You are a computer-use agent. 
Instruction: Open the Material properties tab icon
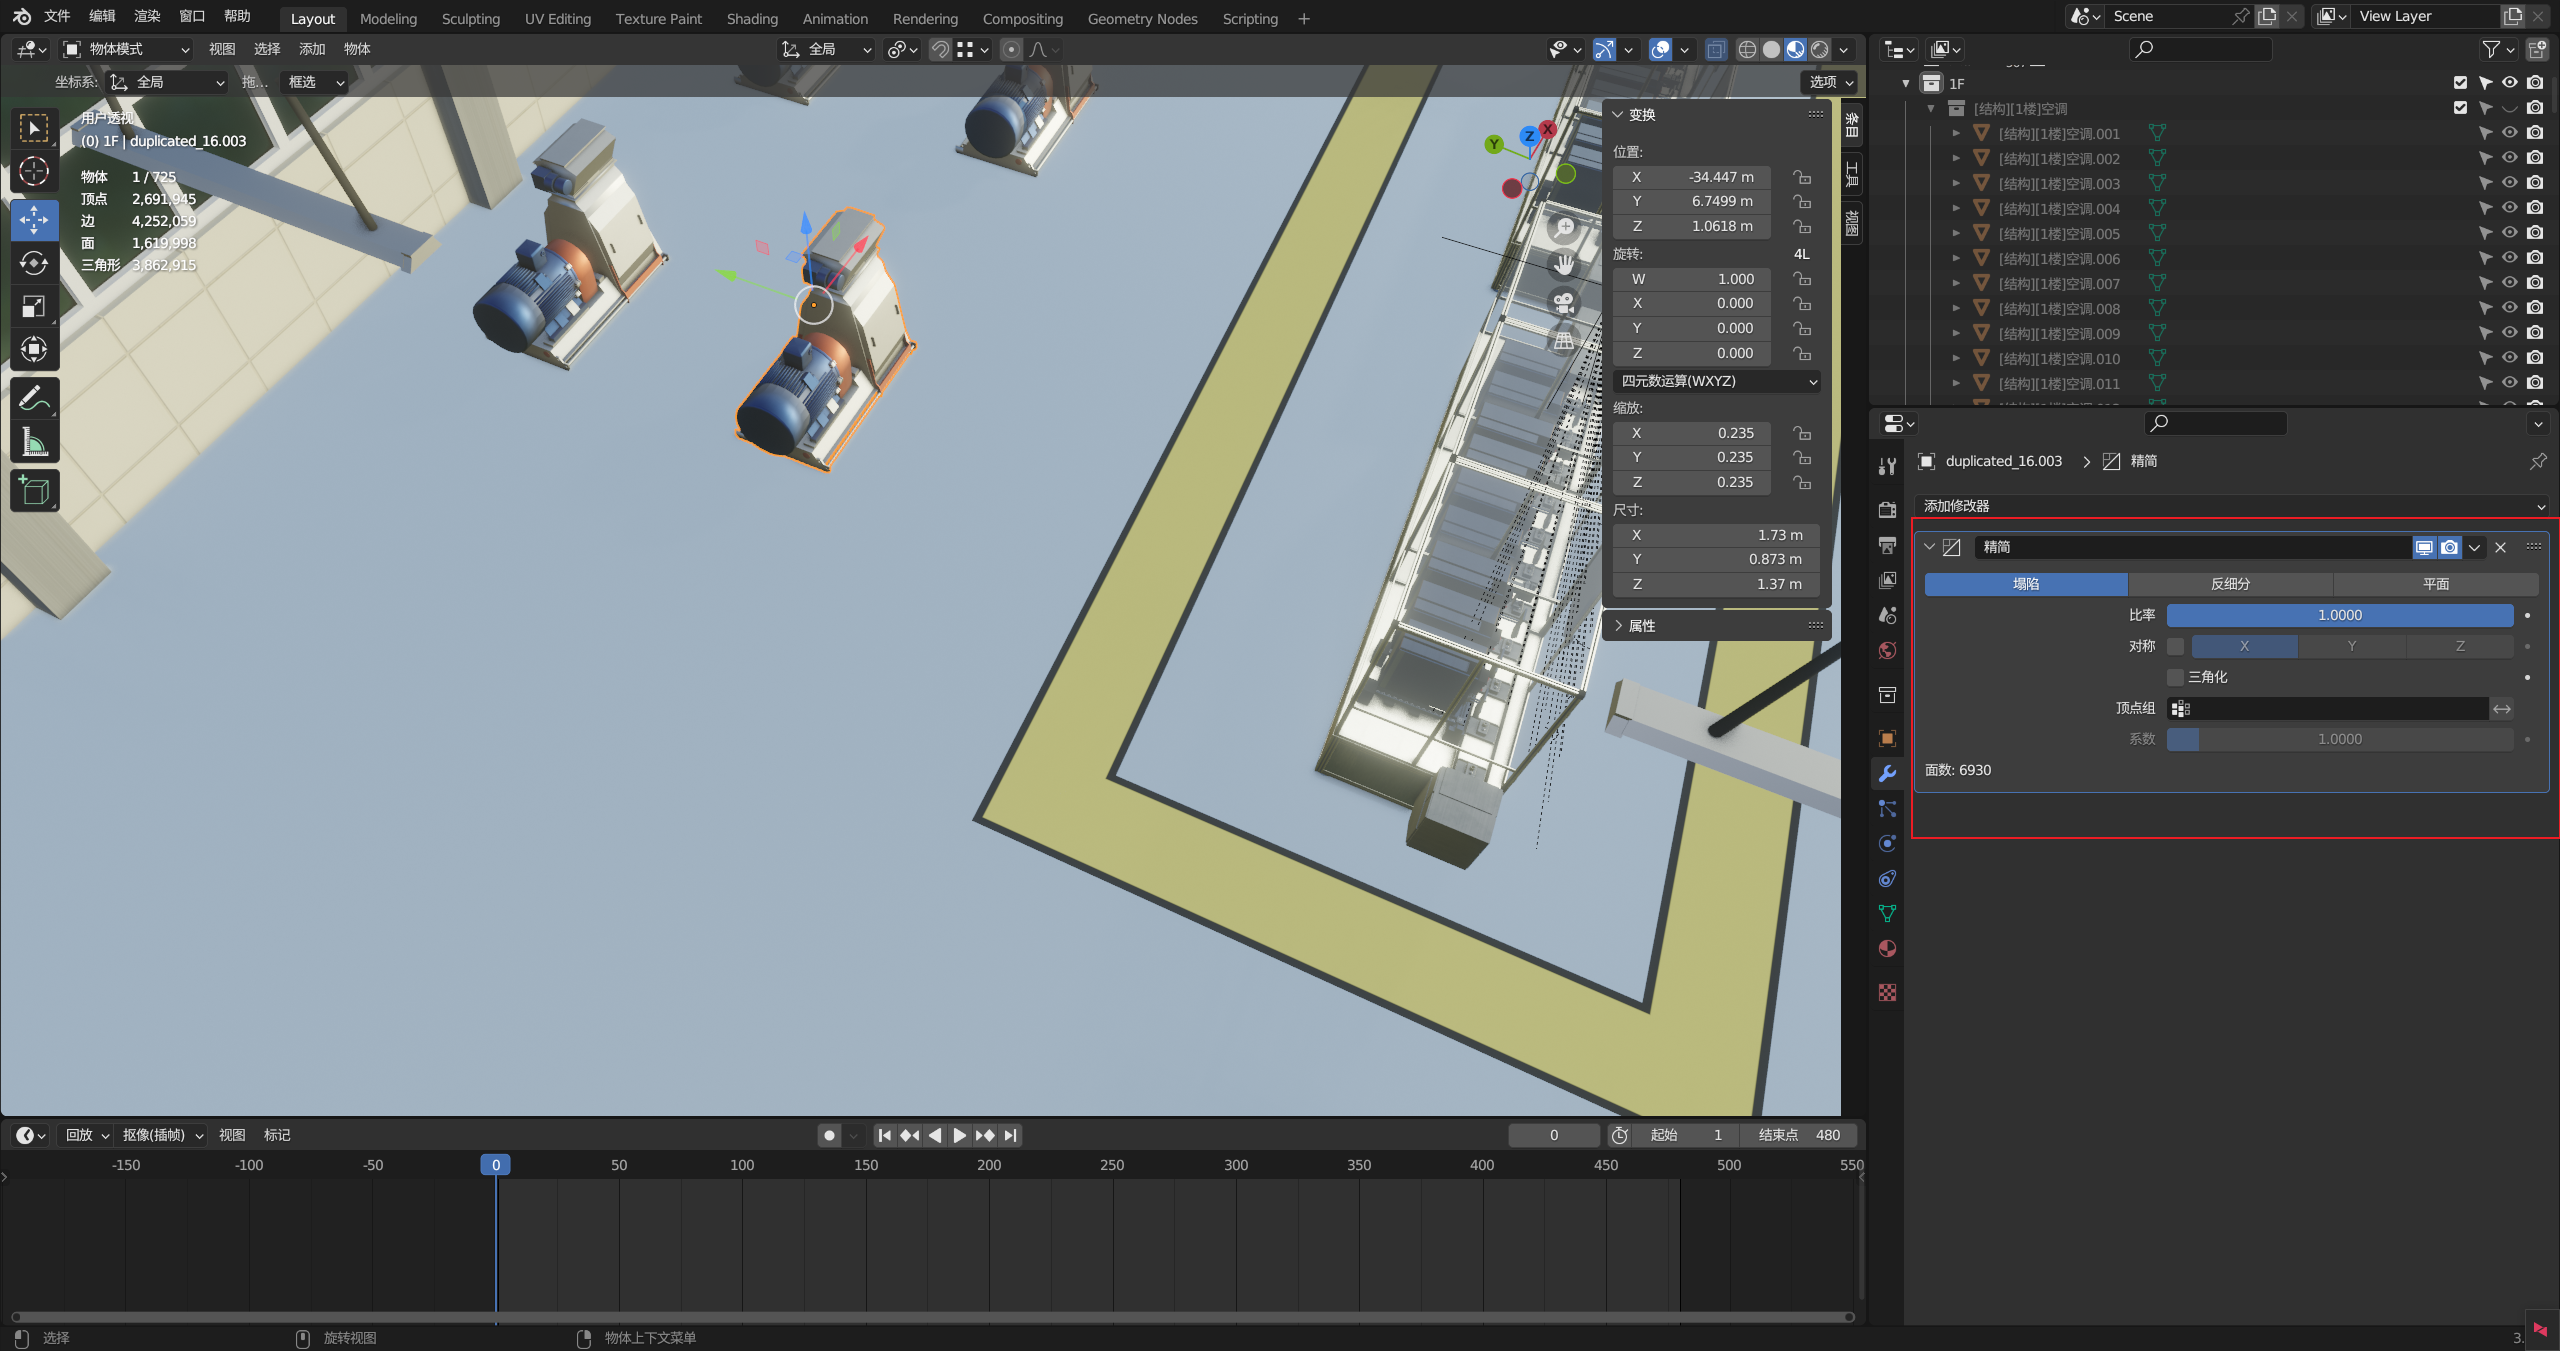coord(1887,948)
